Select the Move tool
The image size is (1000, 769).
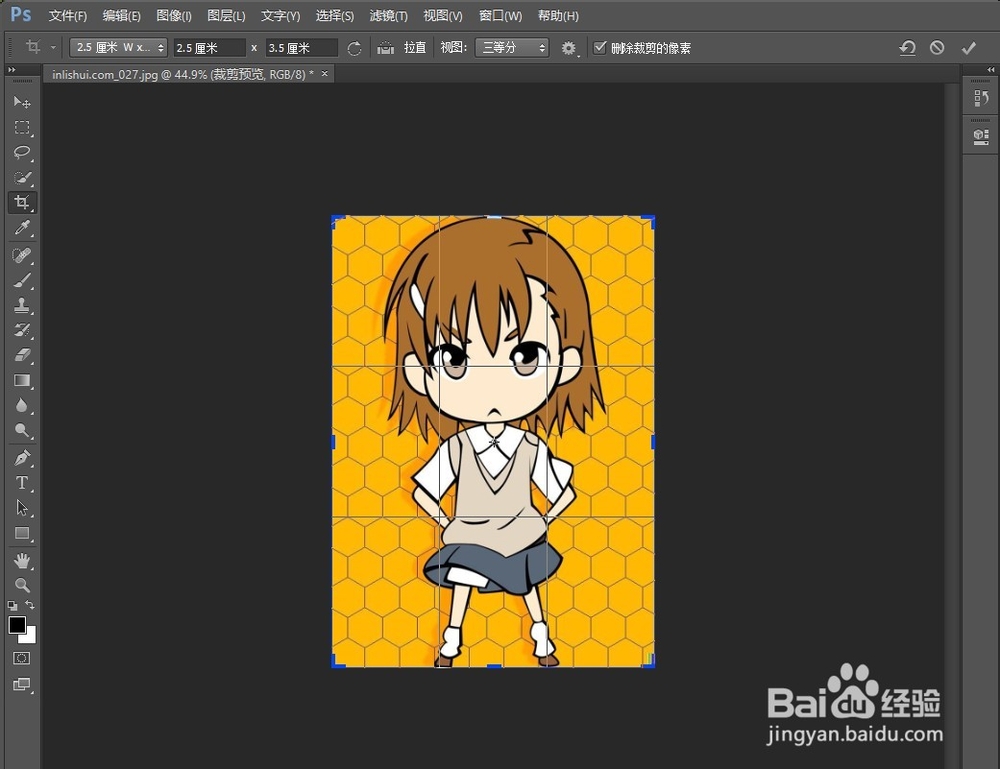tap(22, 101)
